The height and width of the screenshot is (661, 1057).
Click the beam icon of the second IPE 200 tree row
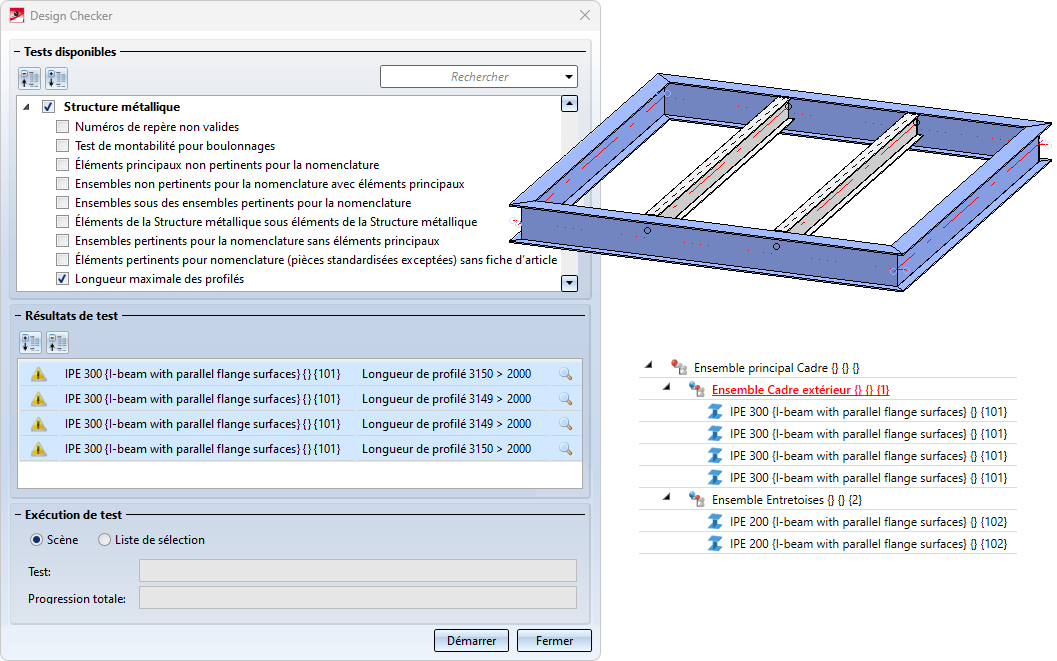pos(715,544)
